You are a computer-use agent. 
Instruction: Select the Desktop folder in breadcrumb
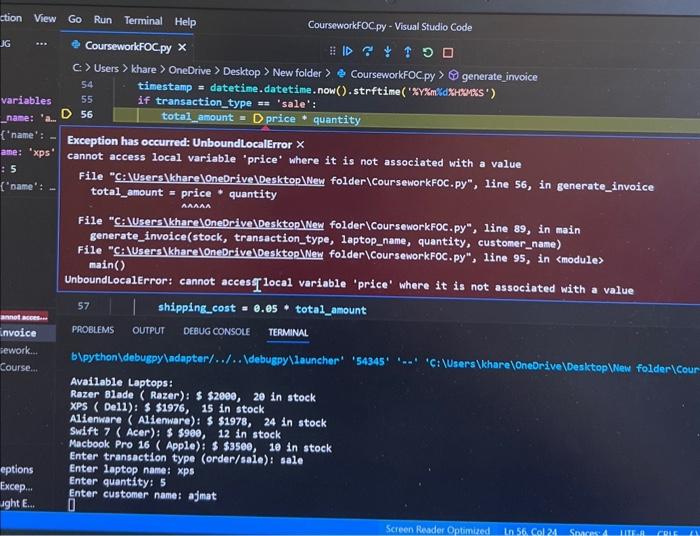tap(242, 72)
